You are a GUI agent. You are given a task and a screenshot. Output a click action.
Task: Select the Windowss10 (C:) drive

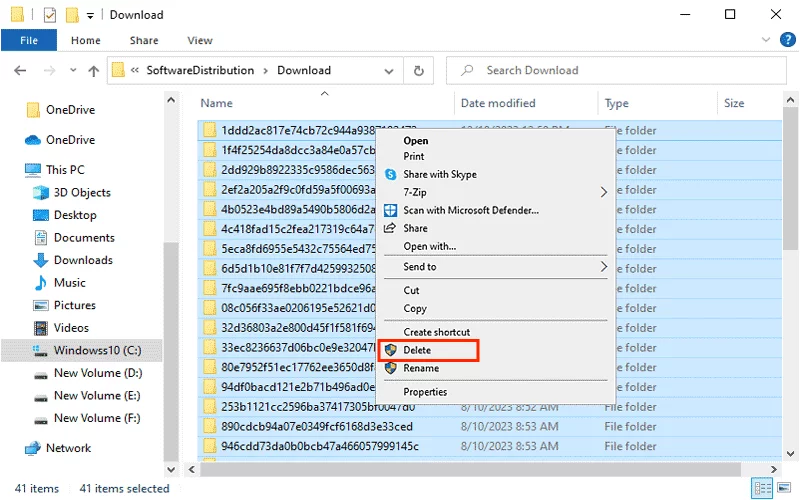[x=82, y=351]
